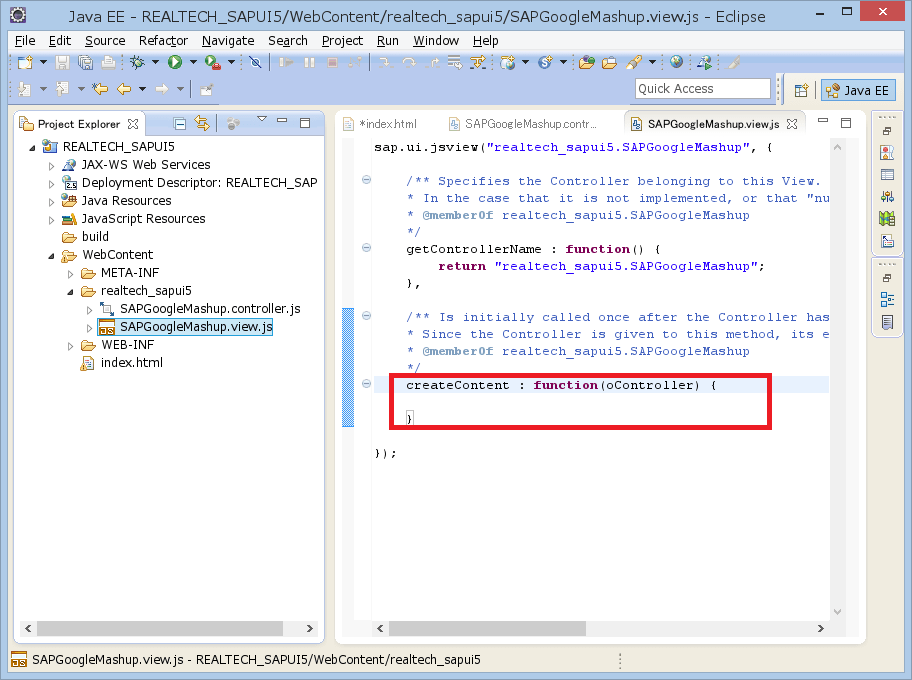Screen dimensions: 912x680
Task: Maximize the Project Explorer panel
Action: coord(305,123)
